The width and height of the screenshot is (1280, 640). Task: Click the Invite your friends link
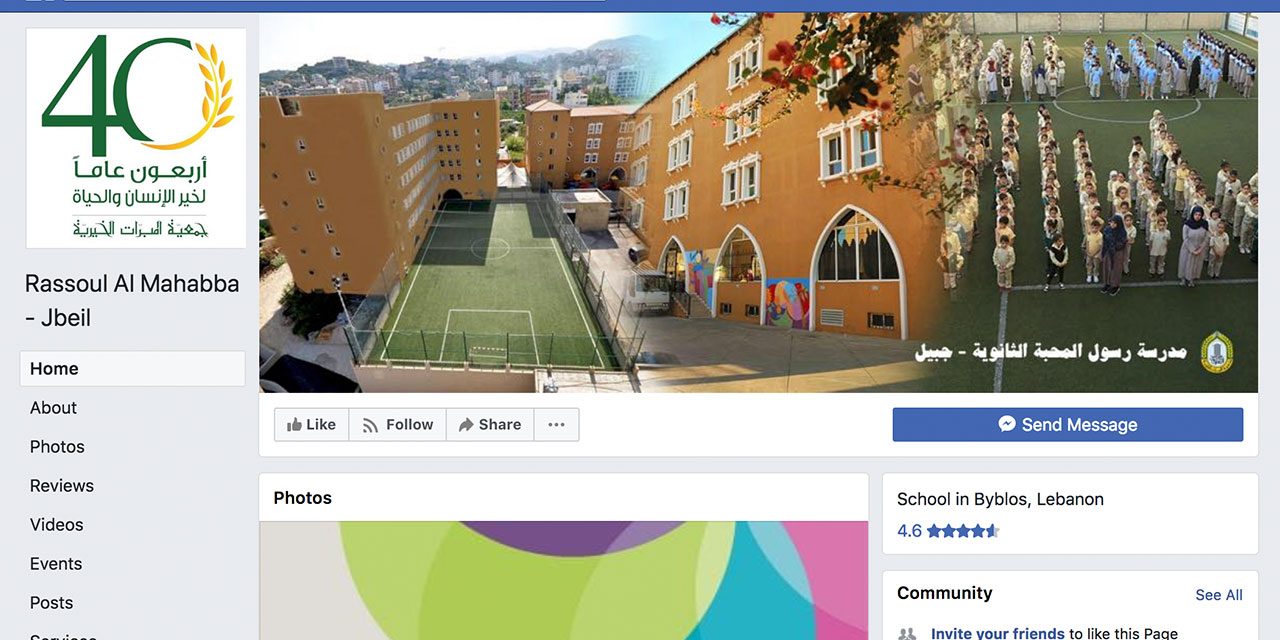[997, 633]
